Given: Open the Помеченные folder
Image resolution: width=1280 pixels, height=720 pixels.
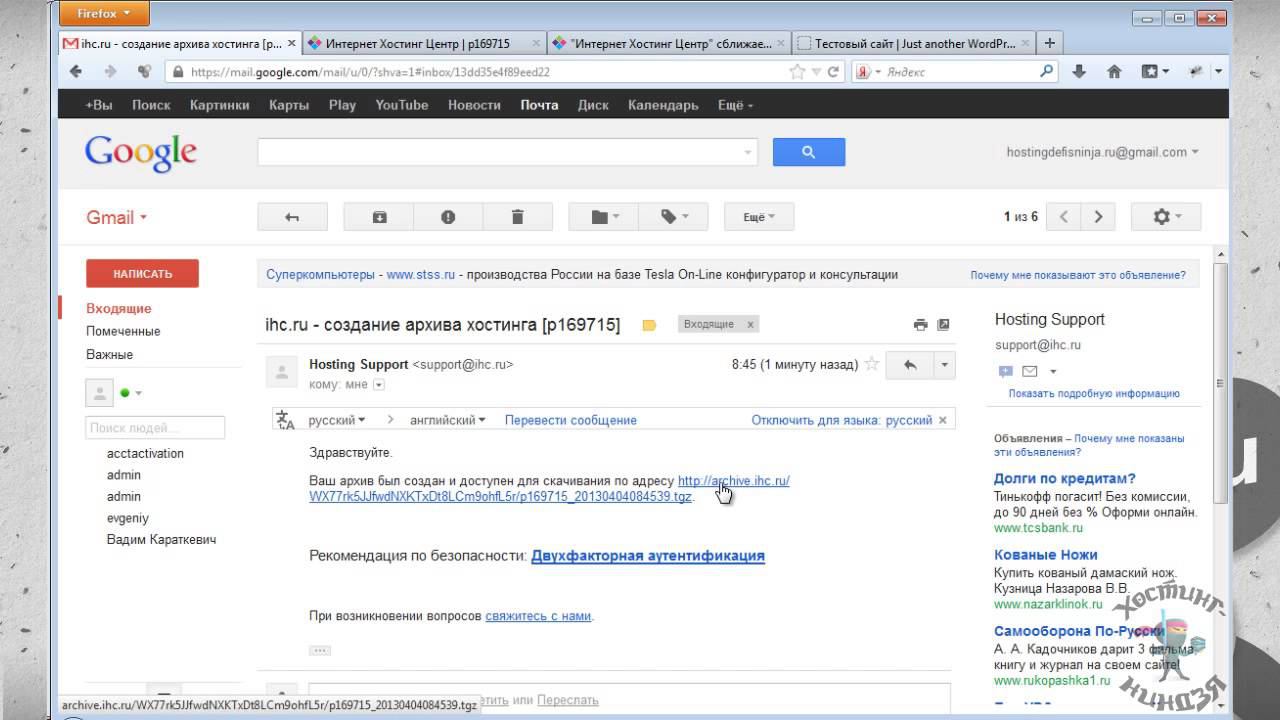Looking at the screenshot, I should (123, 331).
